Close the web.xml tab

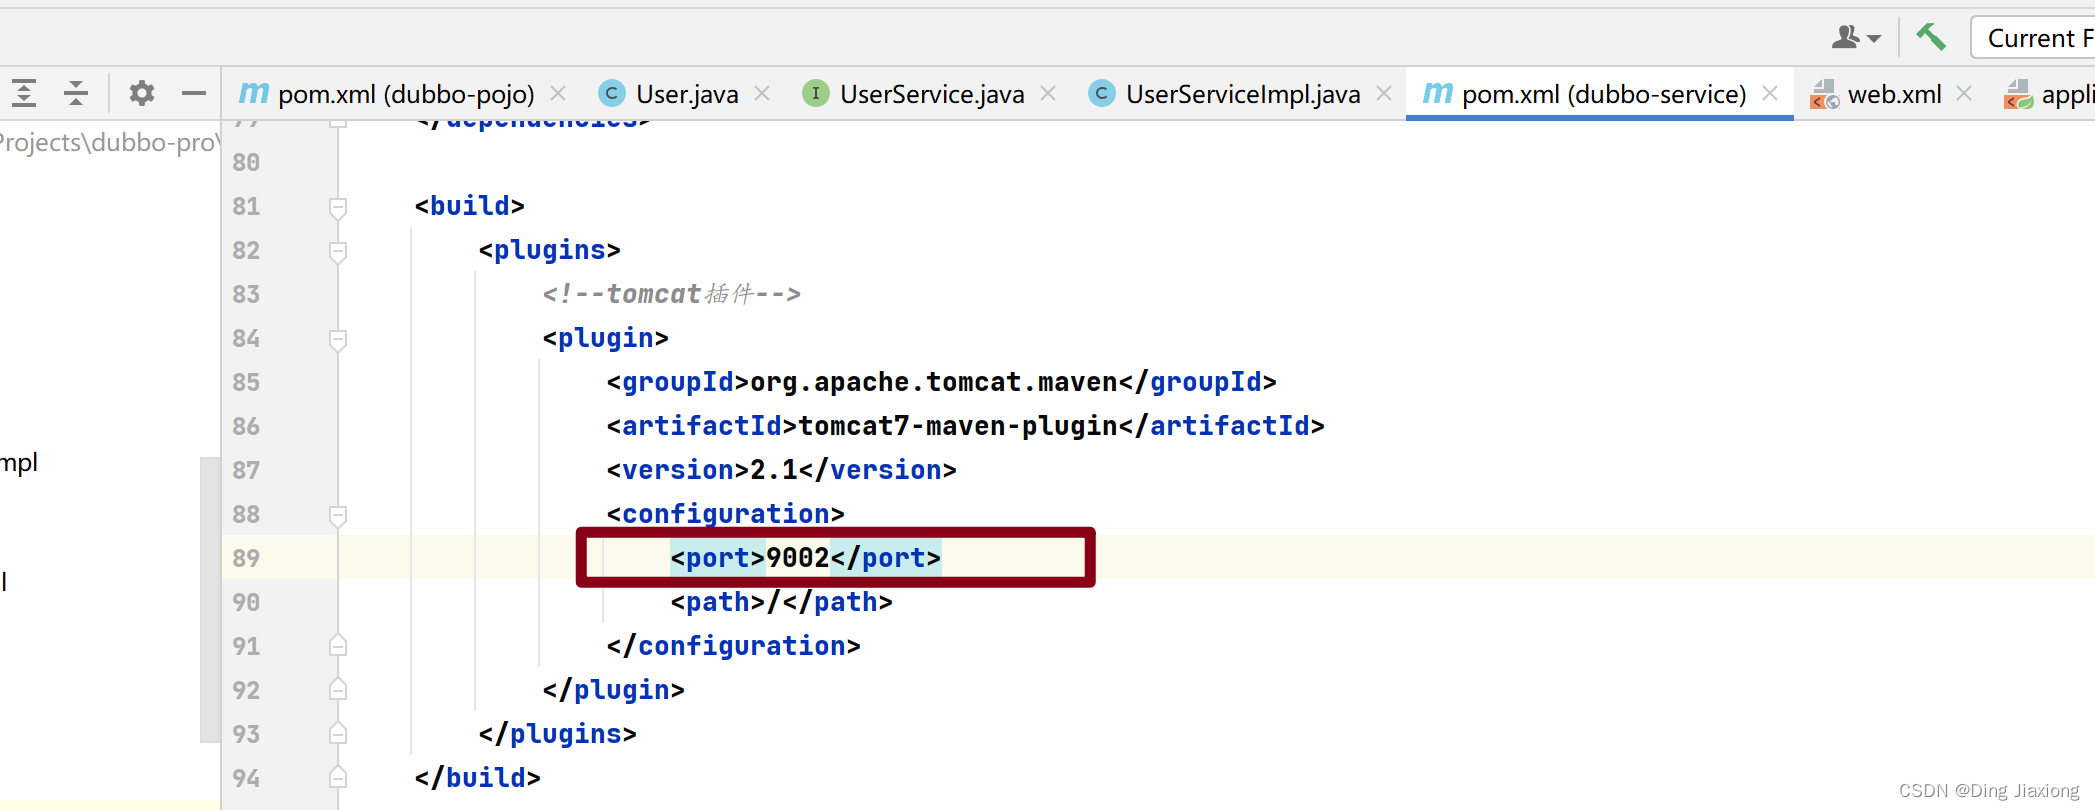coord(1964,93)
